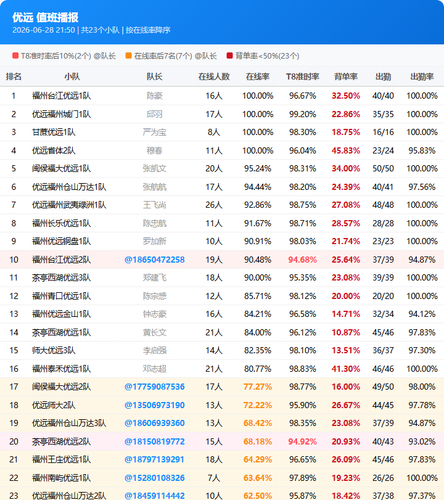444x500 pixels.
Task: Click the 2026-06-28 21:50 subtitle line
Action: click(x=91, y=30)
